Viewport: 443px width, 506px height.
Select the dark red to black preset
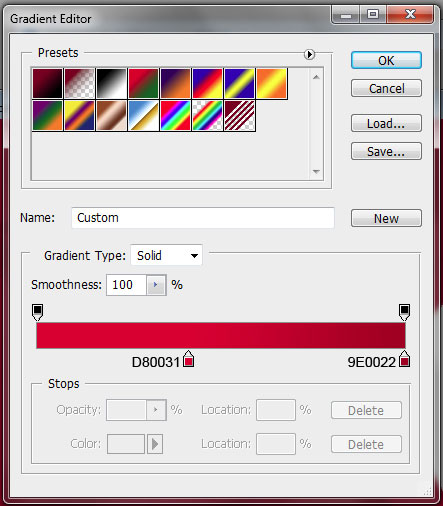(47, 83)
